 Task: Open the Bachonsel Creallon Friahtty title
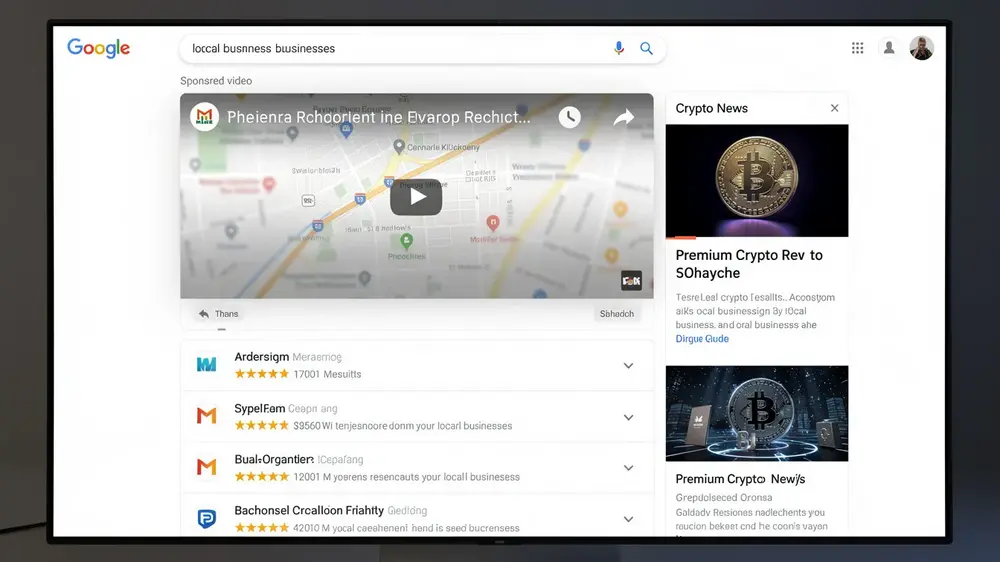309,510
